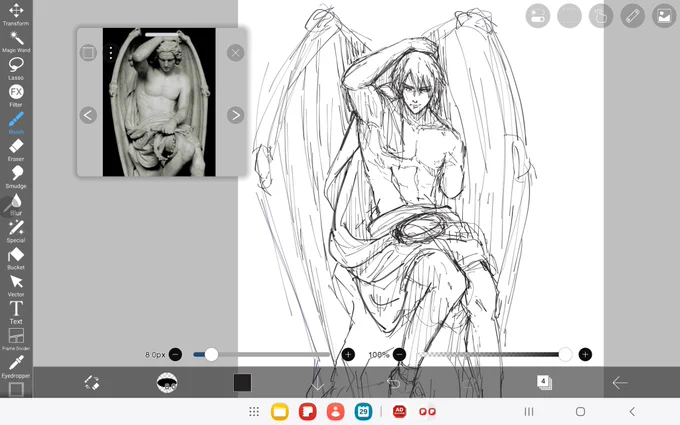
Task: Open the red double-square app icon
Action: (427, 412)
